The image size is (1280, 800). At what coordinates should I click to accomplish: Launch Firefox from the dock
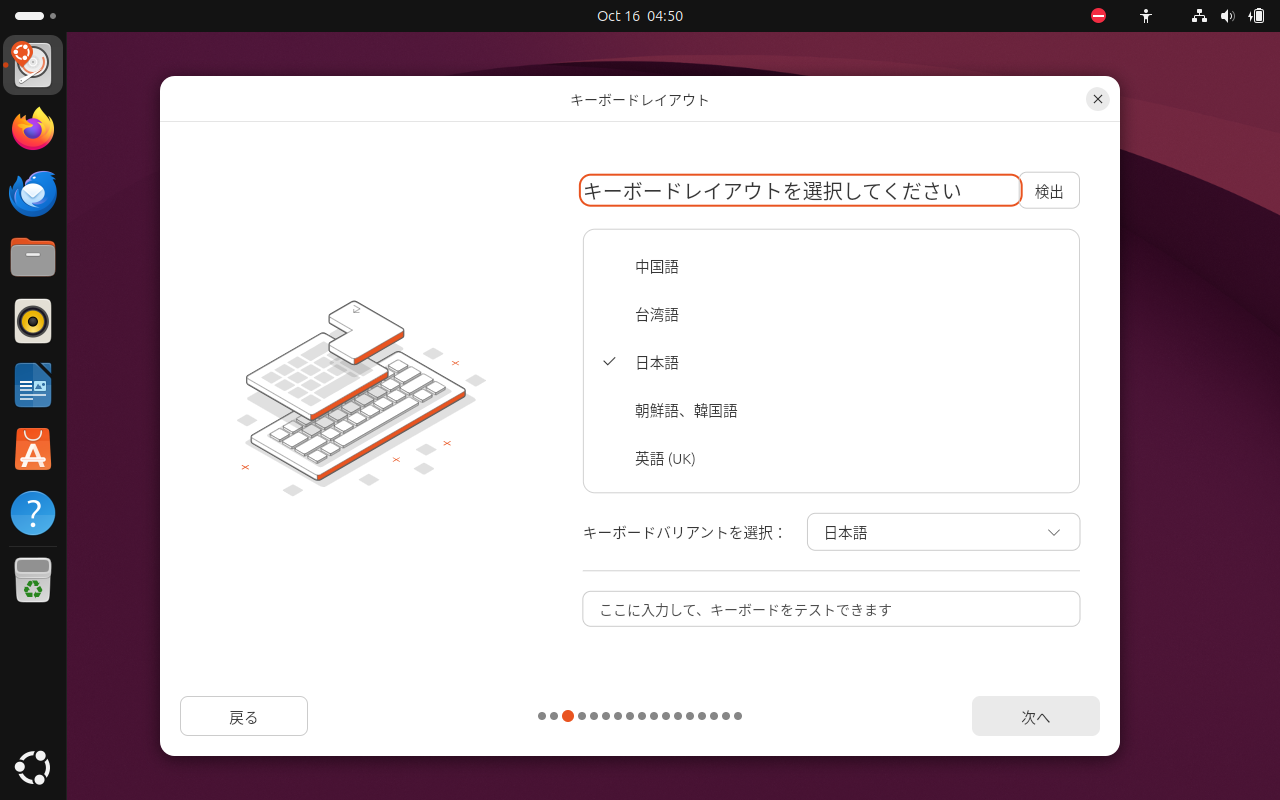[33, 129]
